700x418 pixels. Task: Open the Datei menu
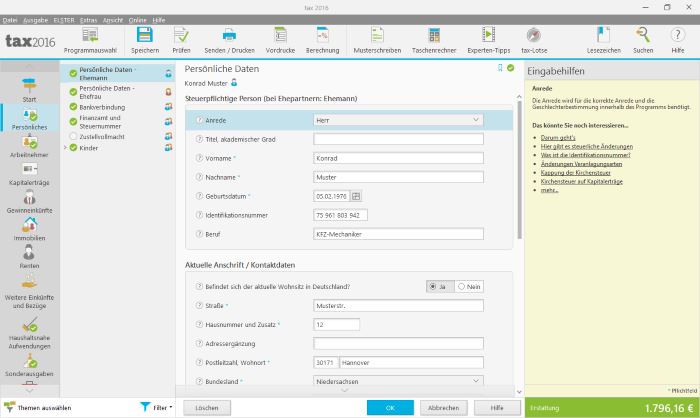coord(10,20)
